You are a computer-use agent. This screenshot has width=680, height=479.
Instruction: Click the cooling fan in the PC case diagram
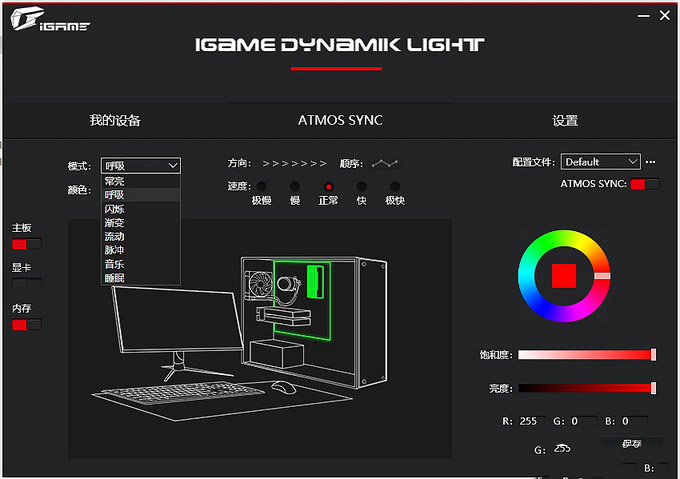point(259,283)
